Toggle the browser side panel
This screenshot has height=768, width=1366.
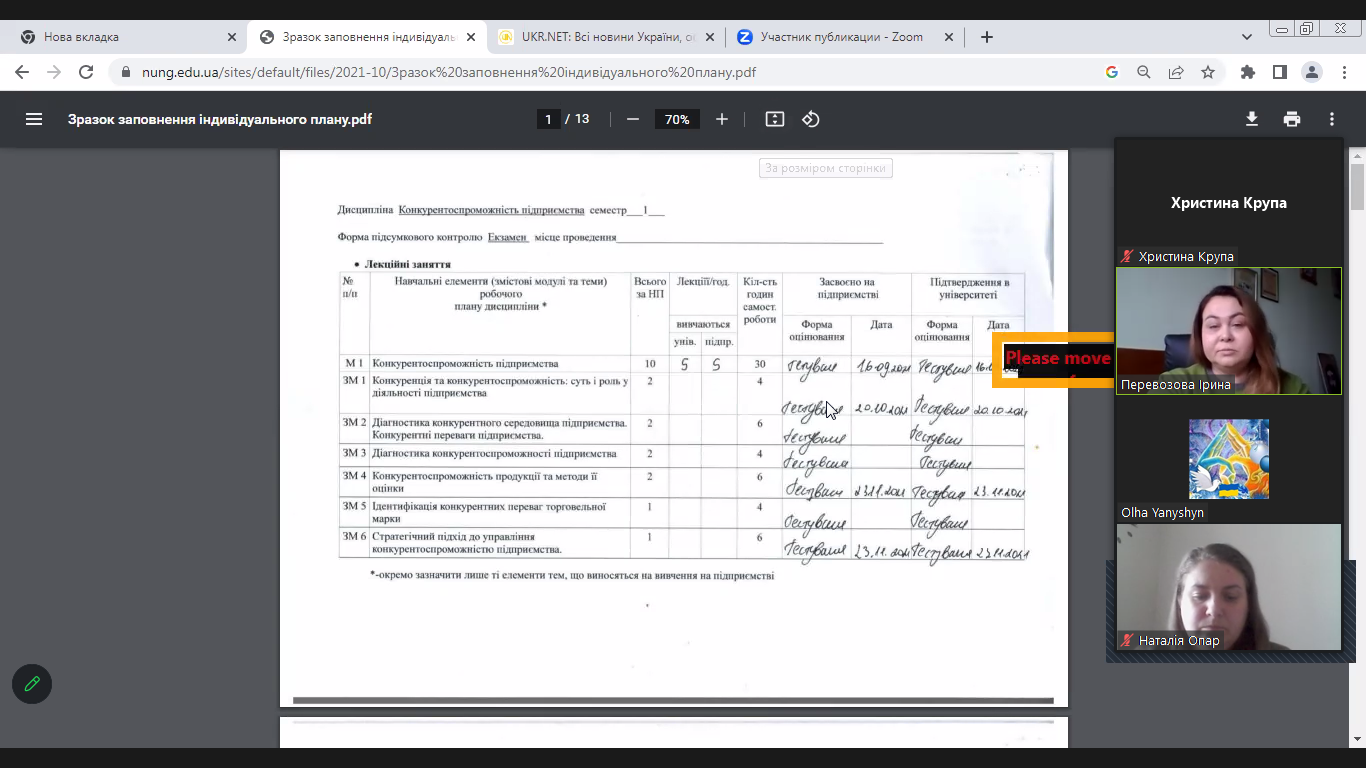click(1279, 72)
